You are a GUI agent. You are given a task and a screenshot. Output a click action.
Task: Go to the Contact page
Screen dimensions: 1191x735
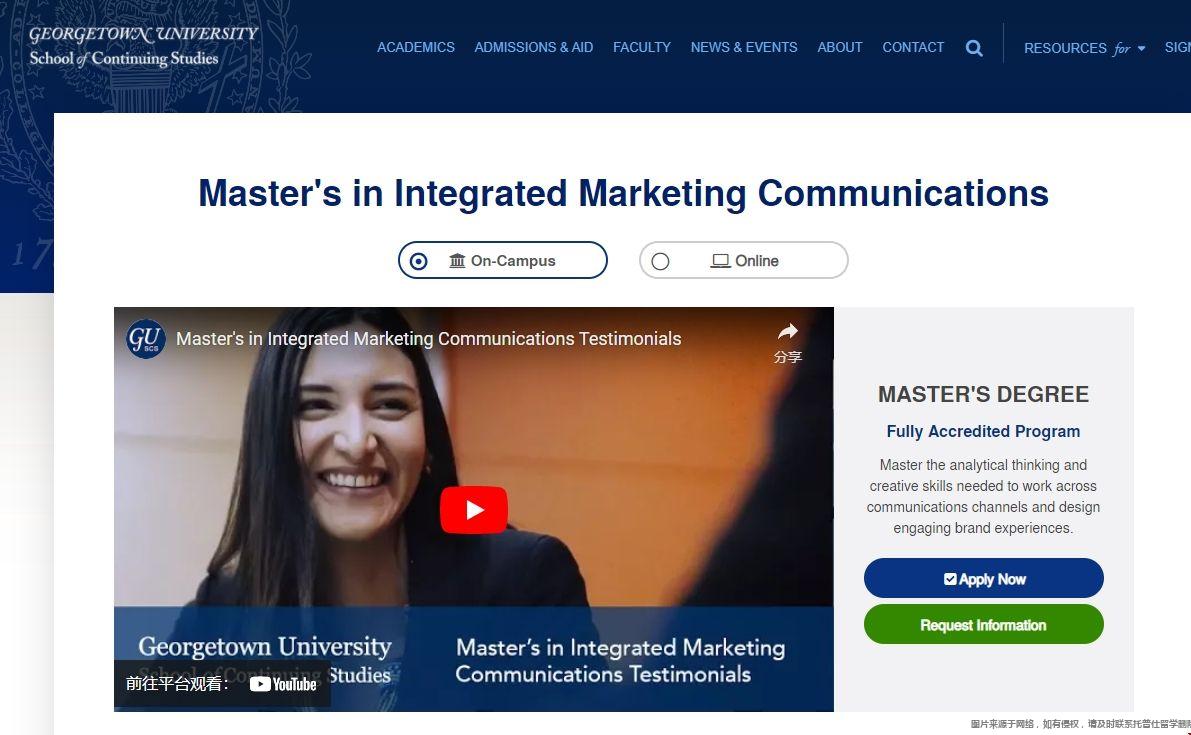(x=913, y=47)
